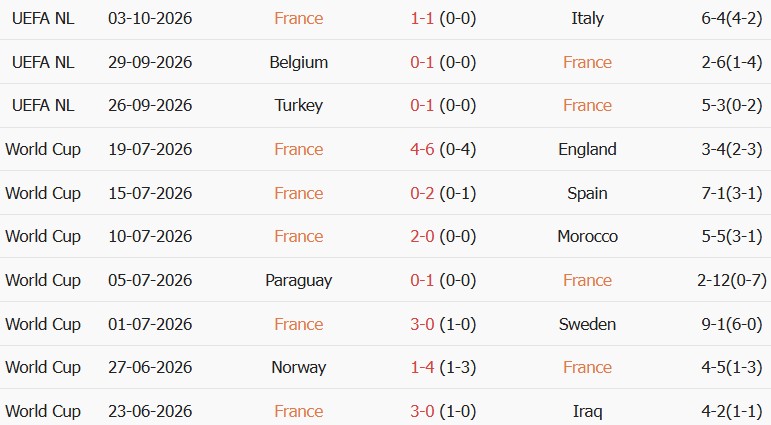771x425 pixels.
Task: Click the Iraq team name
Action: (587, 411)
